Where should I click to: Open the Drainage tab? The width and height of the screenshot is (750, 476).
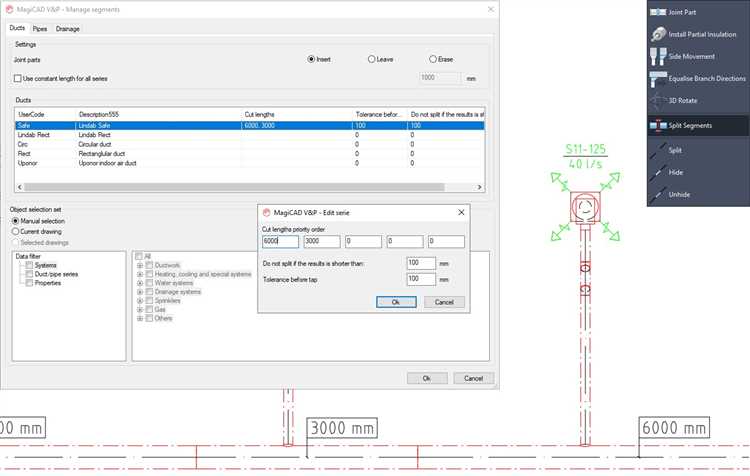click(67, 29)
